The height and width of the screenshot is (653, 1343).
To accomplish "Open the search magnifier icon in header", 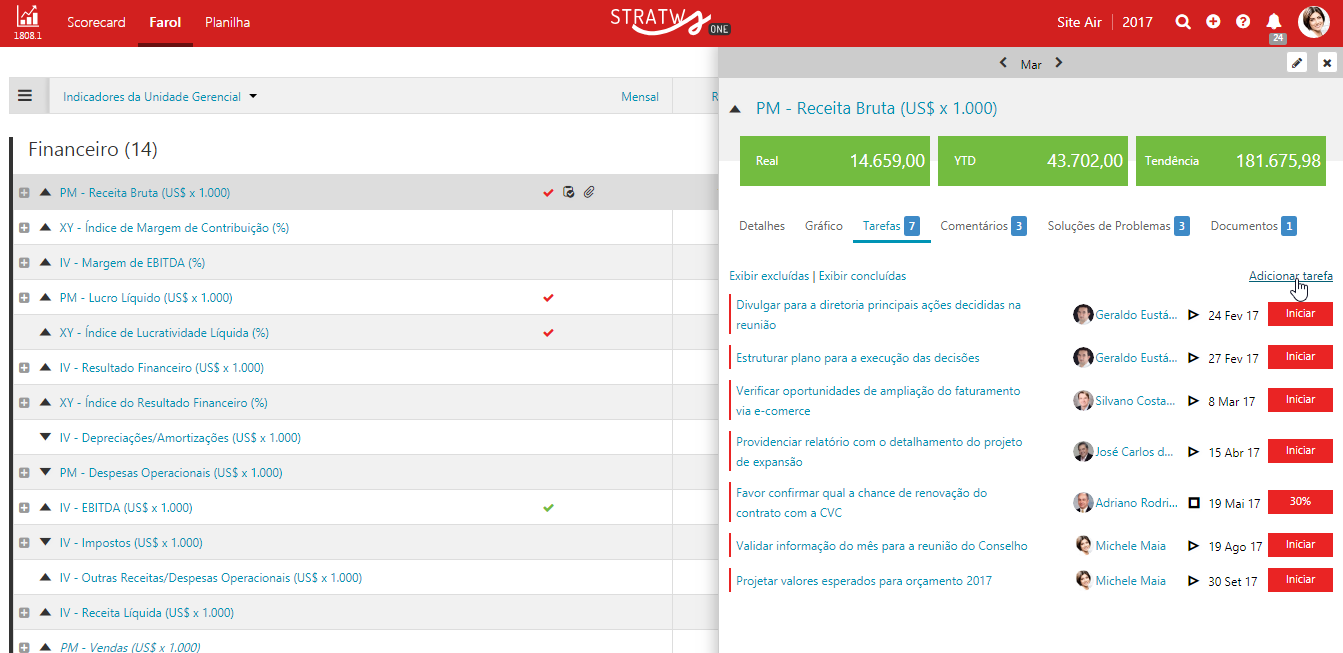I will [x=1183, y=21].
